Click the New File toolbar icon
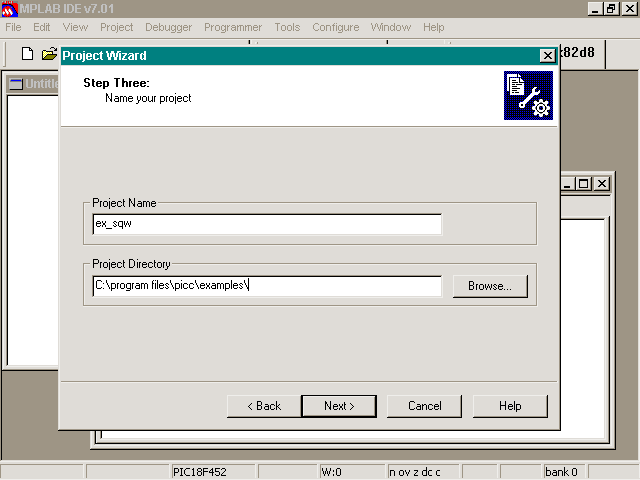 click(28, 54)
